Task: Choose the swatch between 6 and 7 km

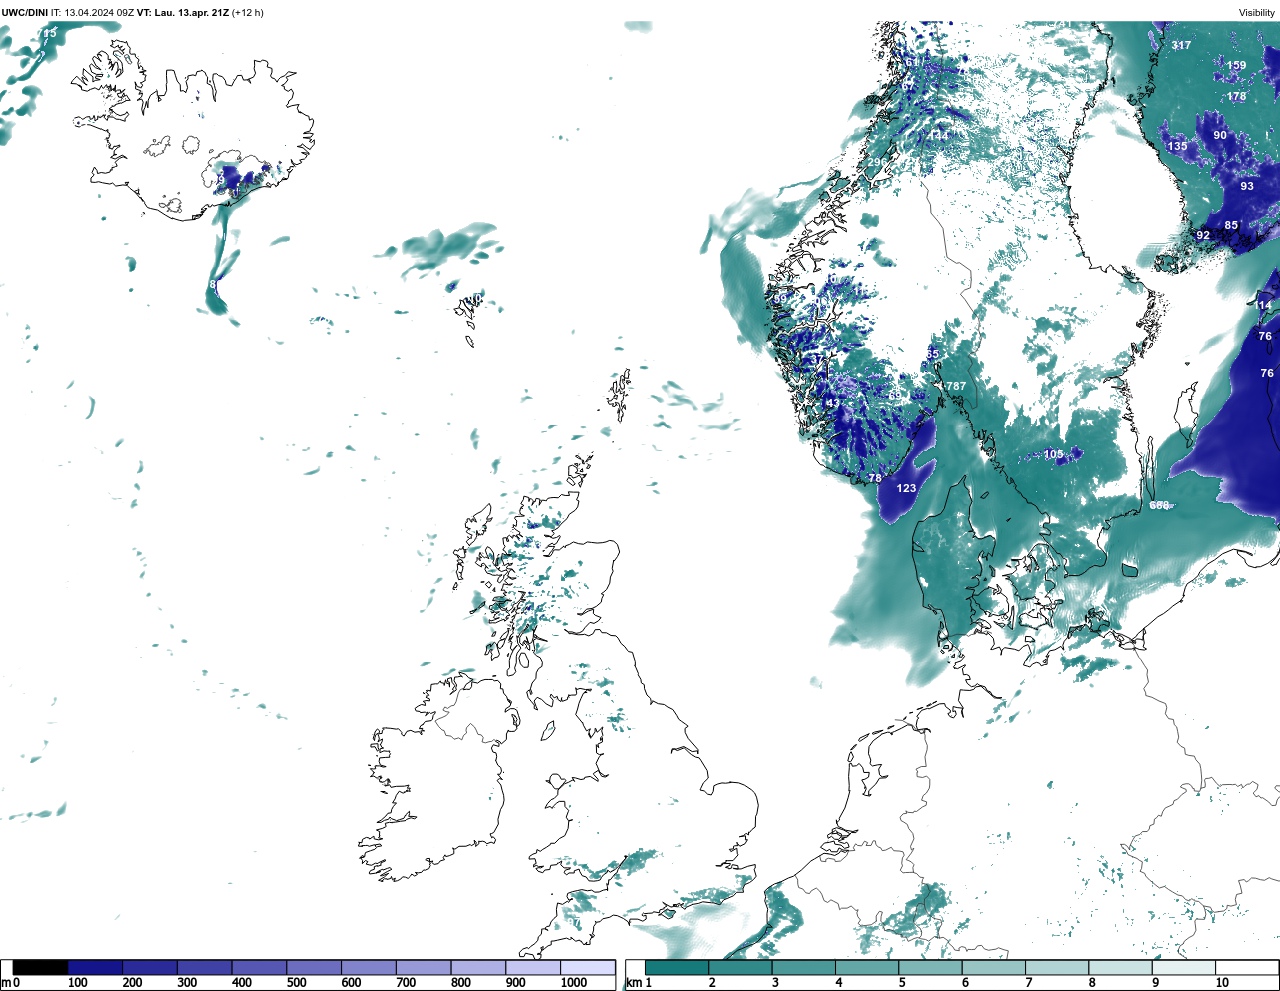Action: (x=993, y=967)
